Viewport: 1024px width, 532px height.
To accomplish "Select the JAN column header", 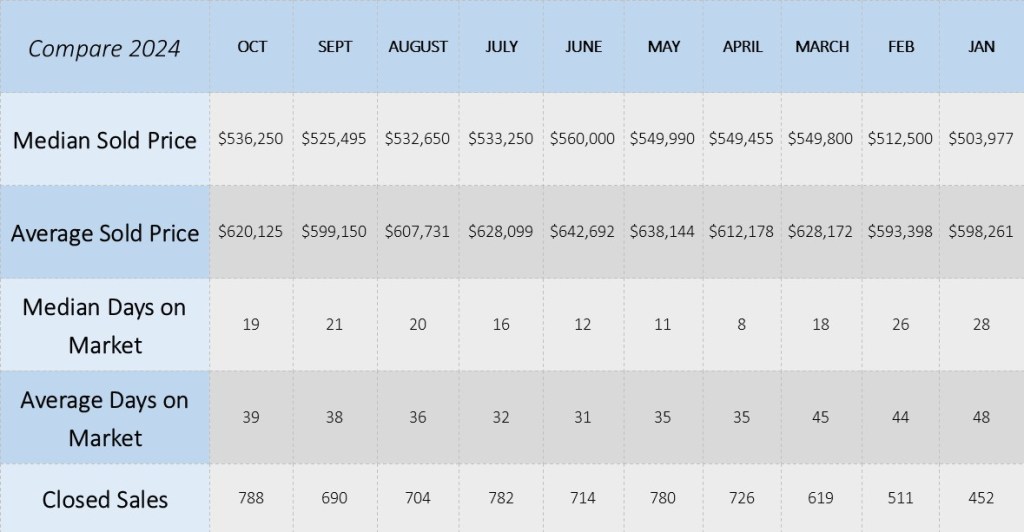I will point(982,47).
